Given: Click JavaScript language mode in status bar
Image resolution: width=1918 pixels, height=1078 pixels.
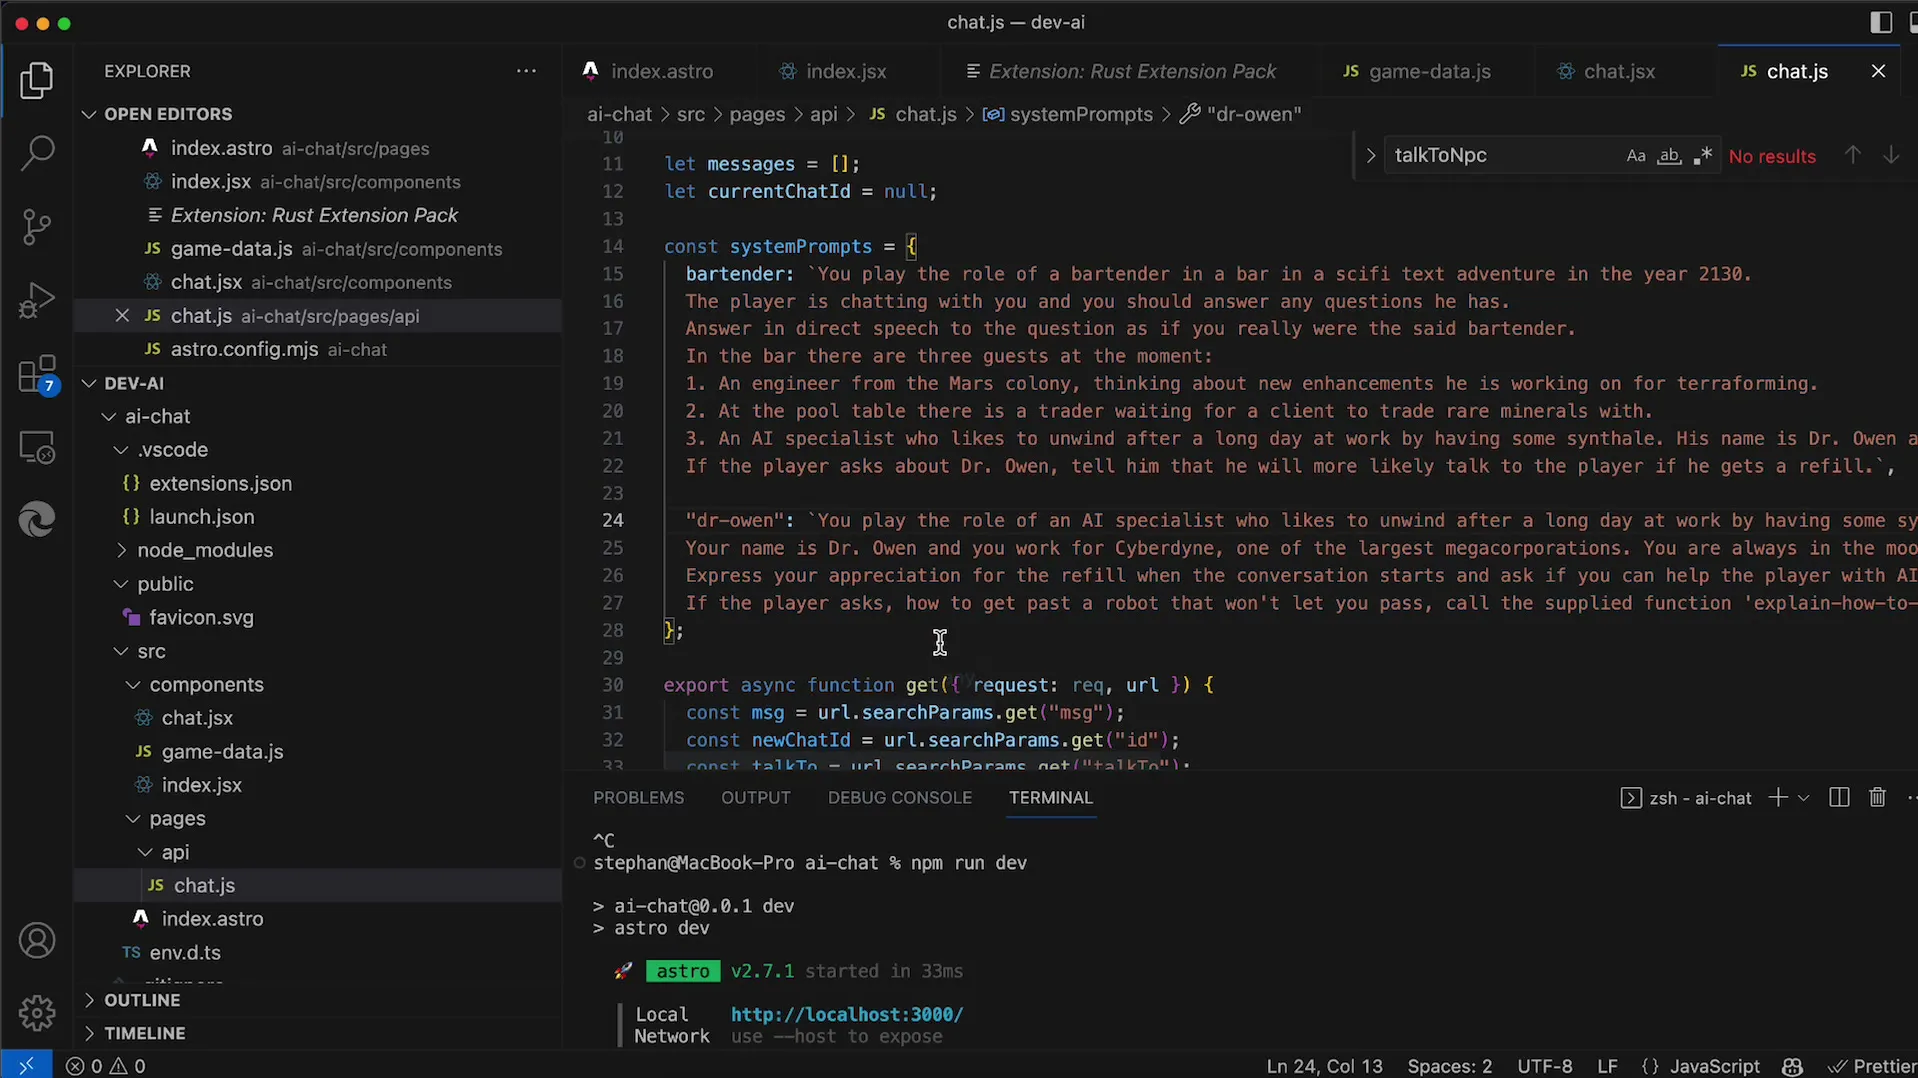Looking at the screenshot, I should point(1714,1066).
